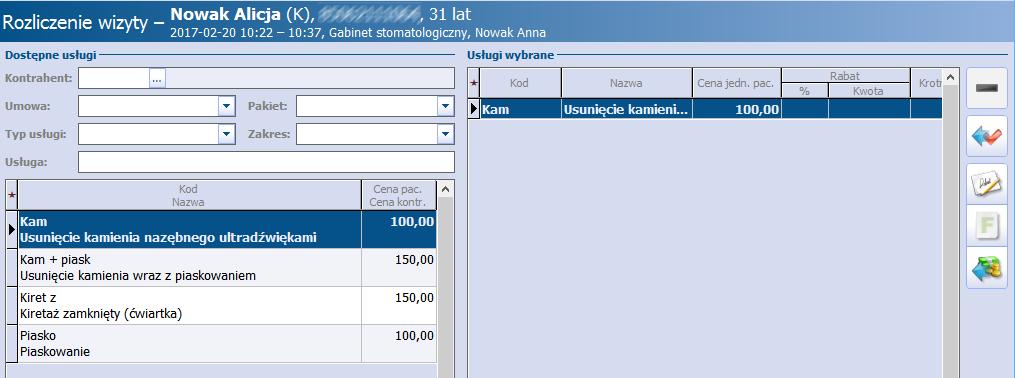The height and width of the screenshot is (378, 1015).
Task: Click the % discount cell of Kam row
Action: [805, 109]
